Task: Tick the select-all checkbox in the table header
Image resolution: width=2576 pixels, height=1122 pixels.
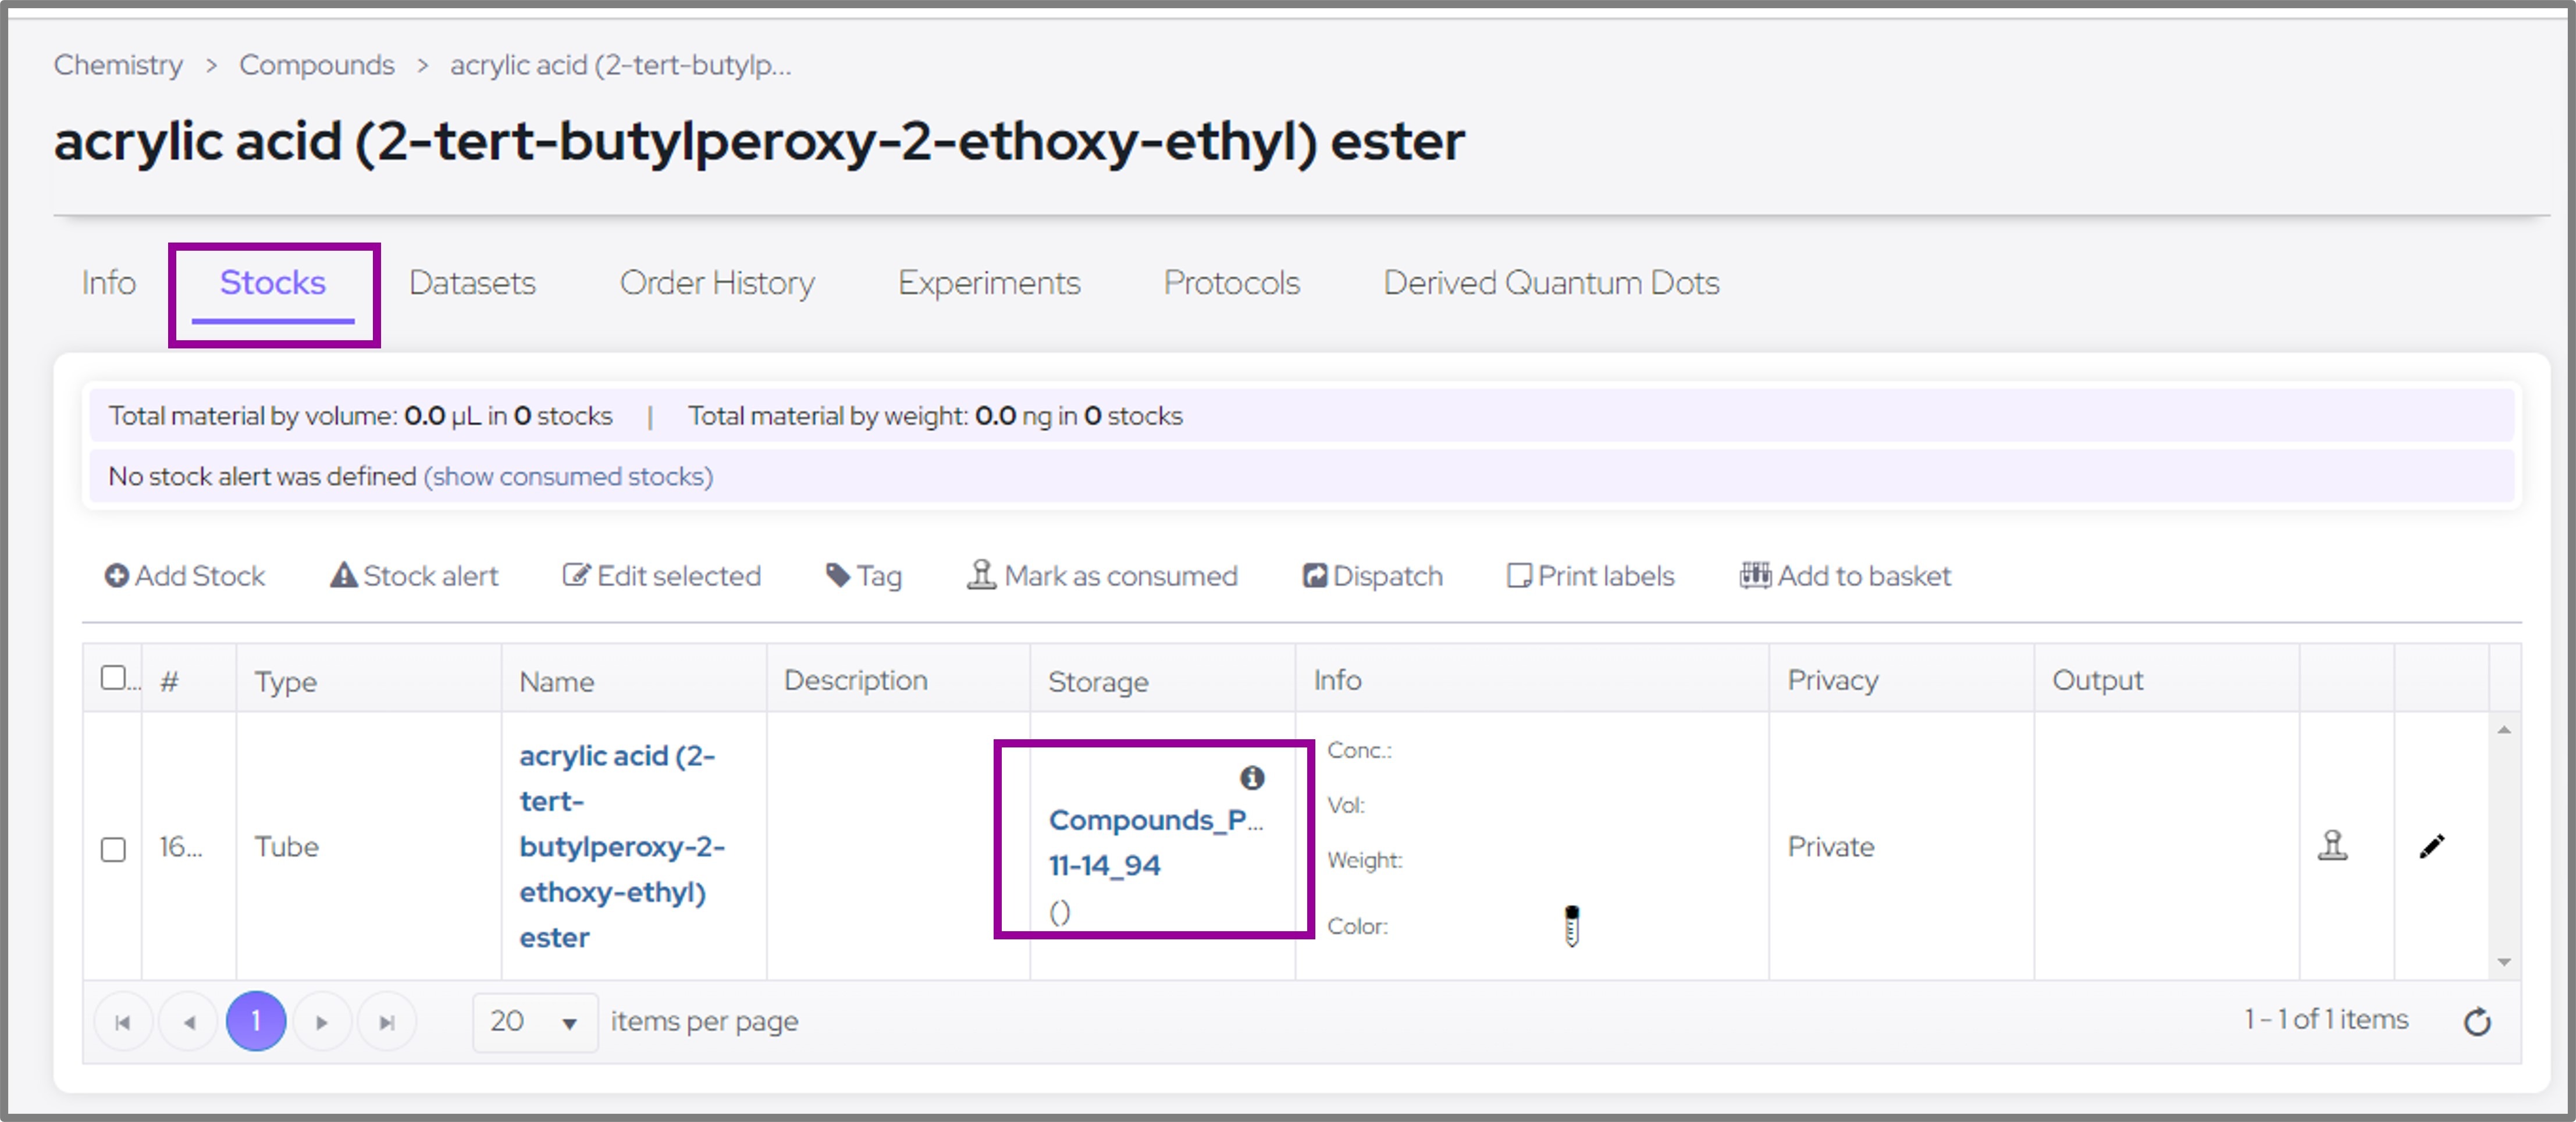Action: coord(113,679)
